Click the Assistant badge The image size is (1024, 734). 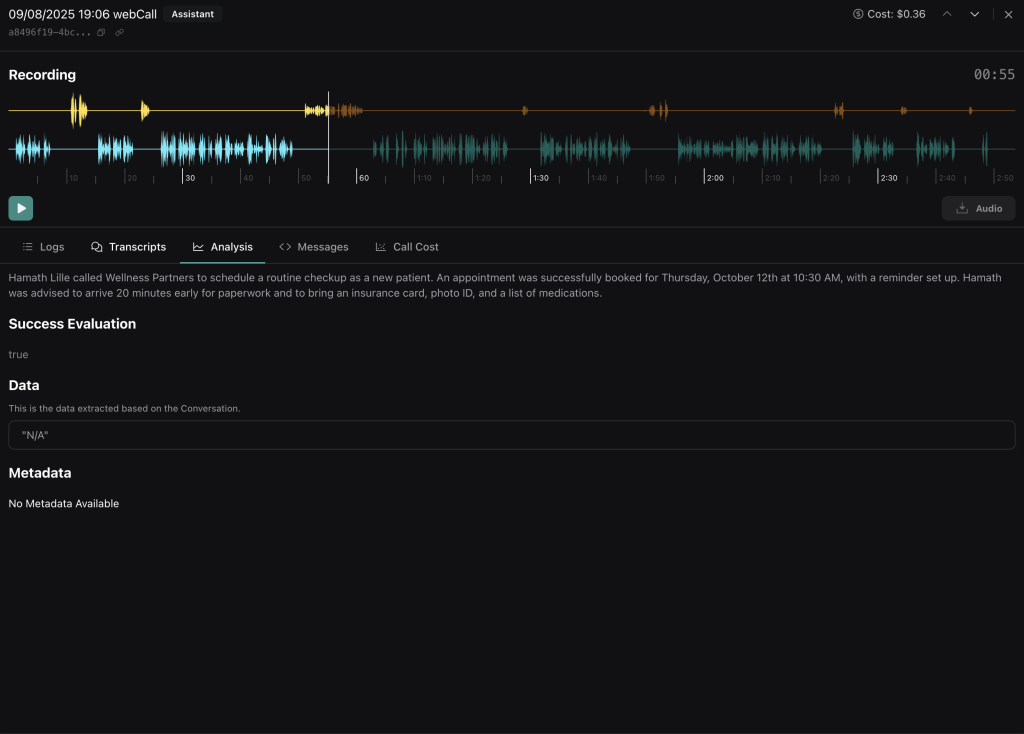pos(191,14)
